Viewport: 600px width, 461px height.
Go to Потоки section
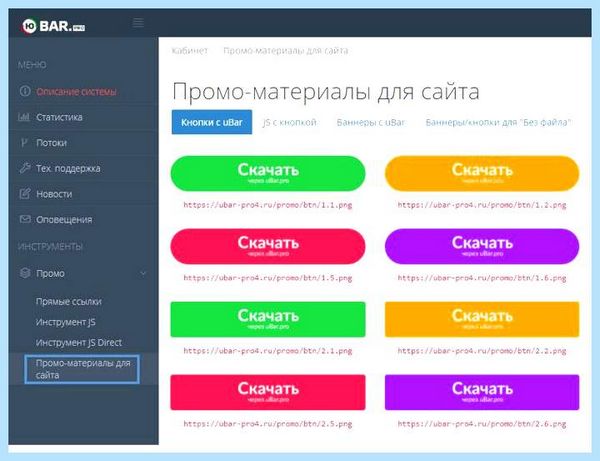[x=51, y=143]
